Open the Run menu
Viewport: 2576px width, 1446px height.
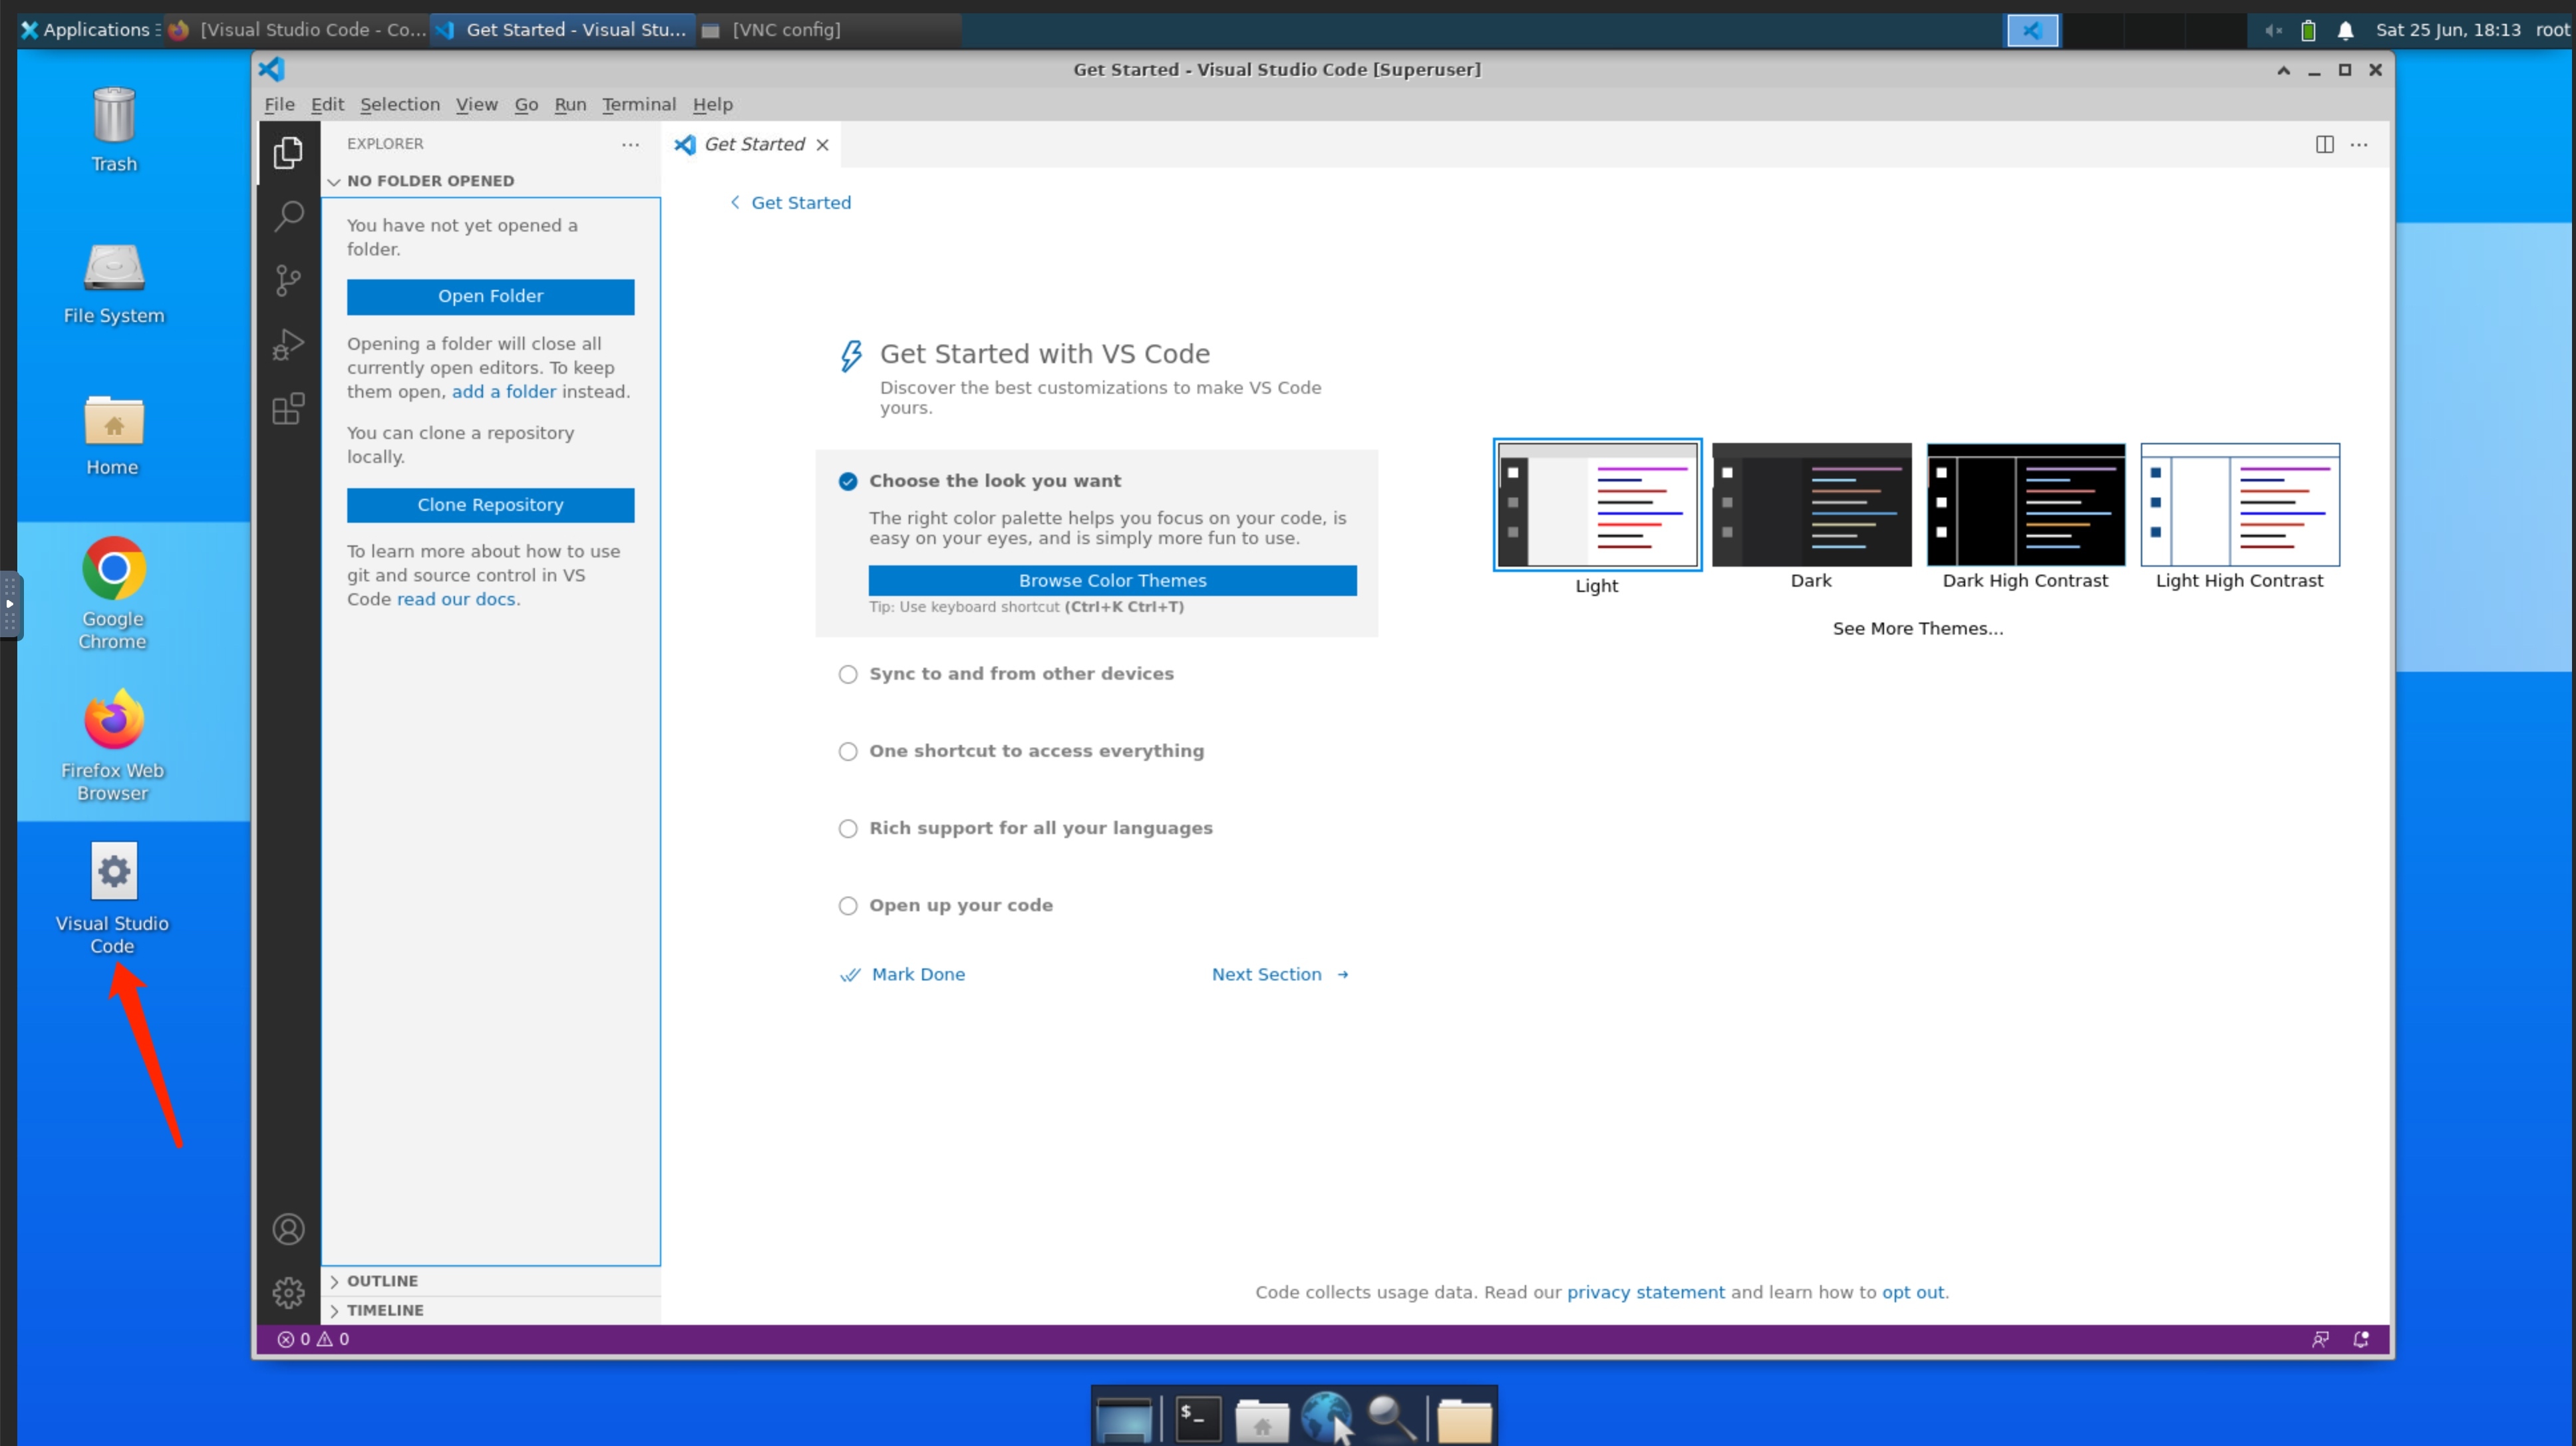click(x=570, y=104)
